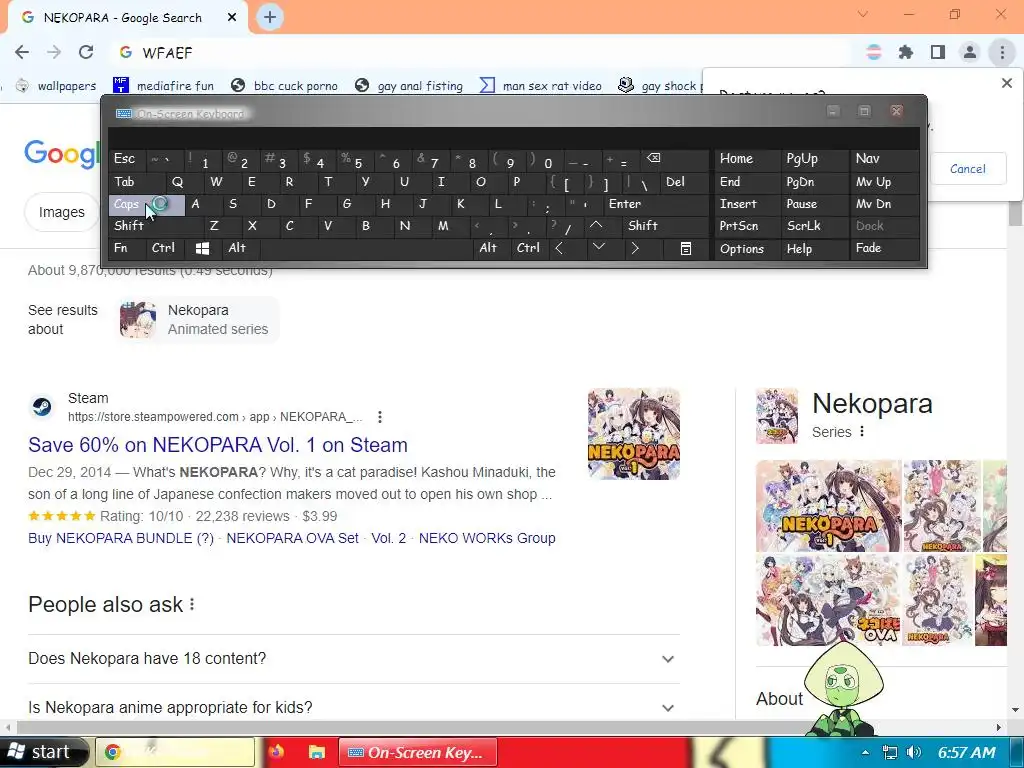Image resolution: width=1024 pixels, height=768 pixels.
Task: Open the Extensions puzzle-piece icon
Action: (906, 52)
